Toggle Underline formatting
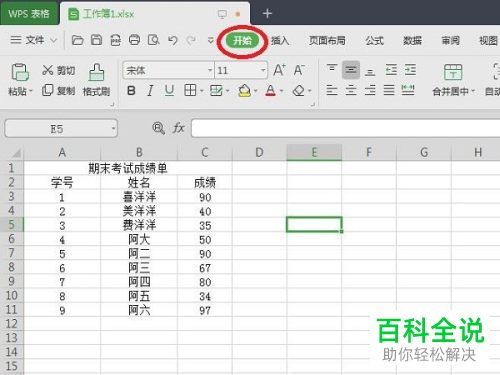Image resolution: width=500 pixels, height=375 pixels. tap(169, 90)
